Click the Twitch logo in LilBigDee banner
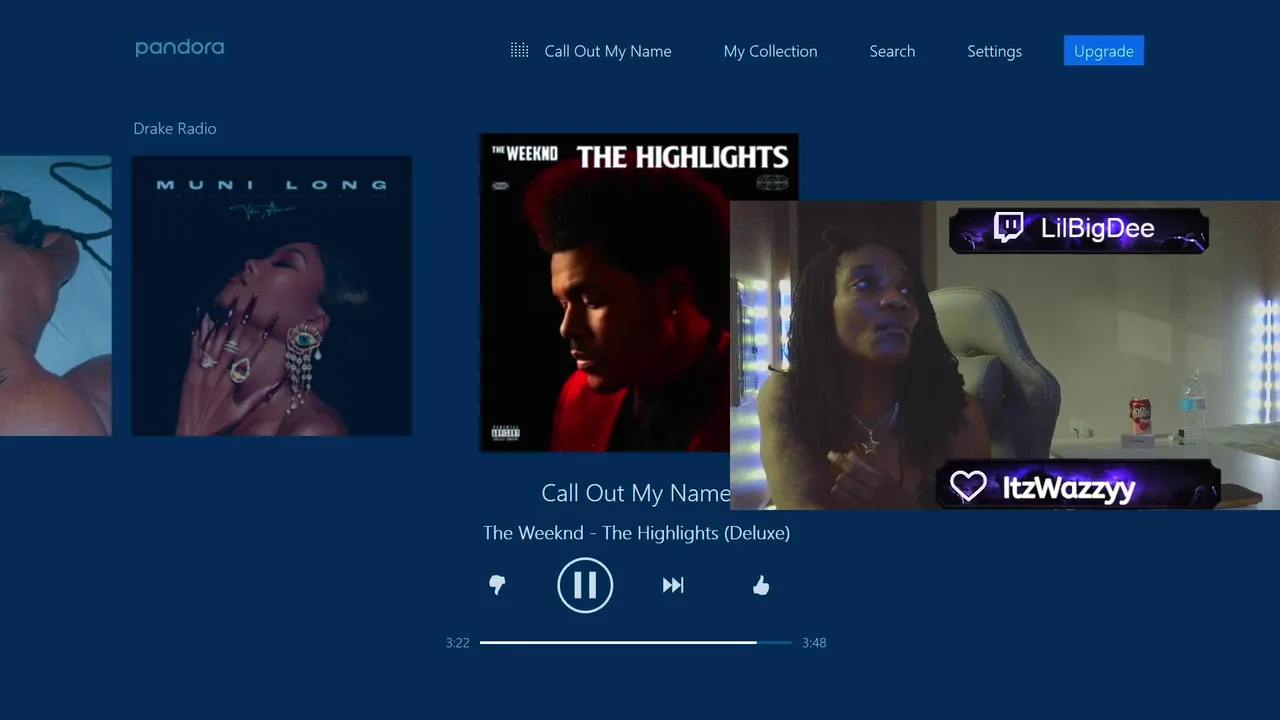 pyautogui.click(x=1009, y=228)
